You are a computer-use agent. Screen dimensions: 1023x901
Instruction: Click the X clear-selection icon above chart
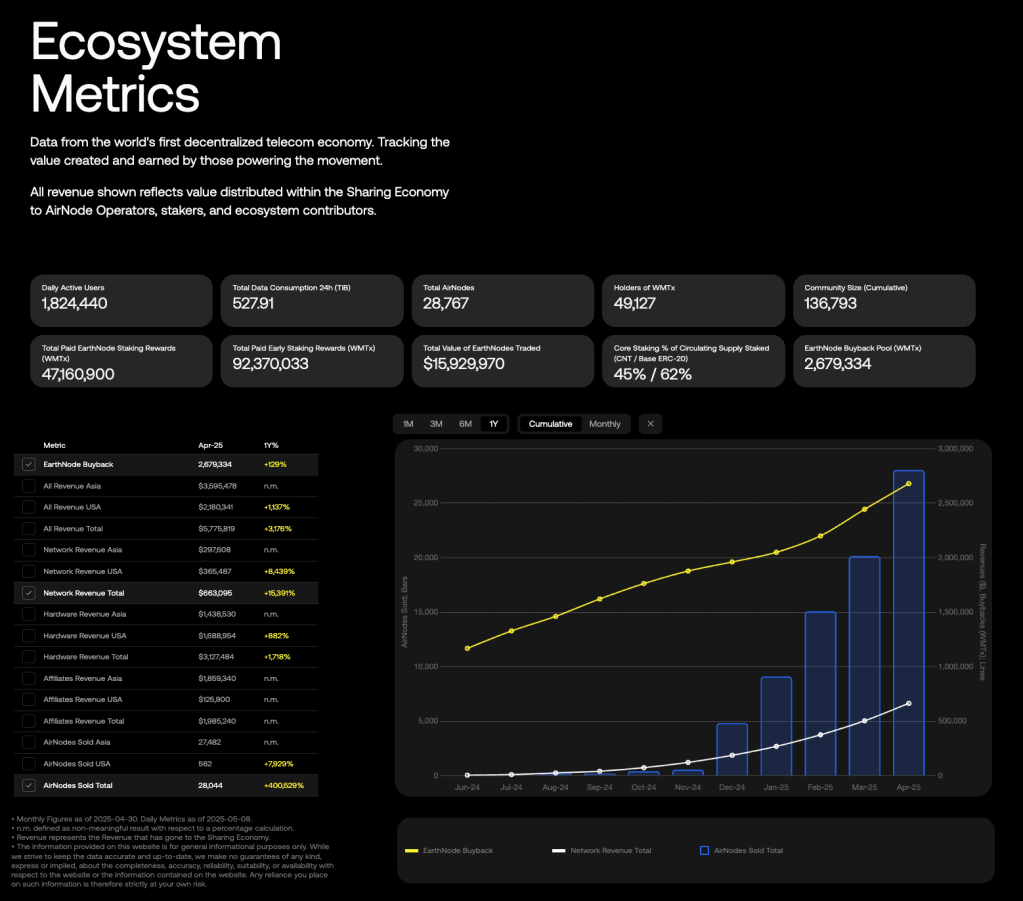[x=650, y=424]
